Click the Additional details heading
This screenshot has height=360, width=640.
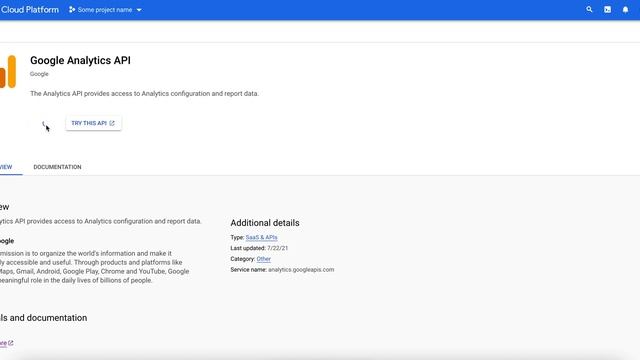click(x=265, y=223)
